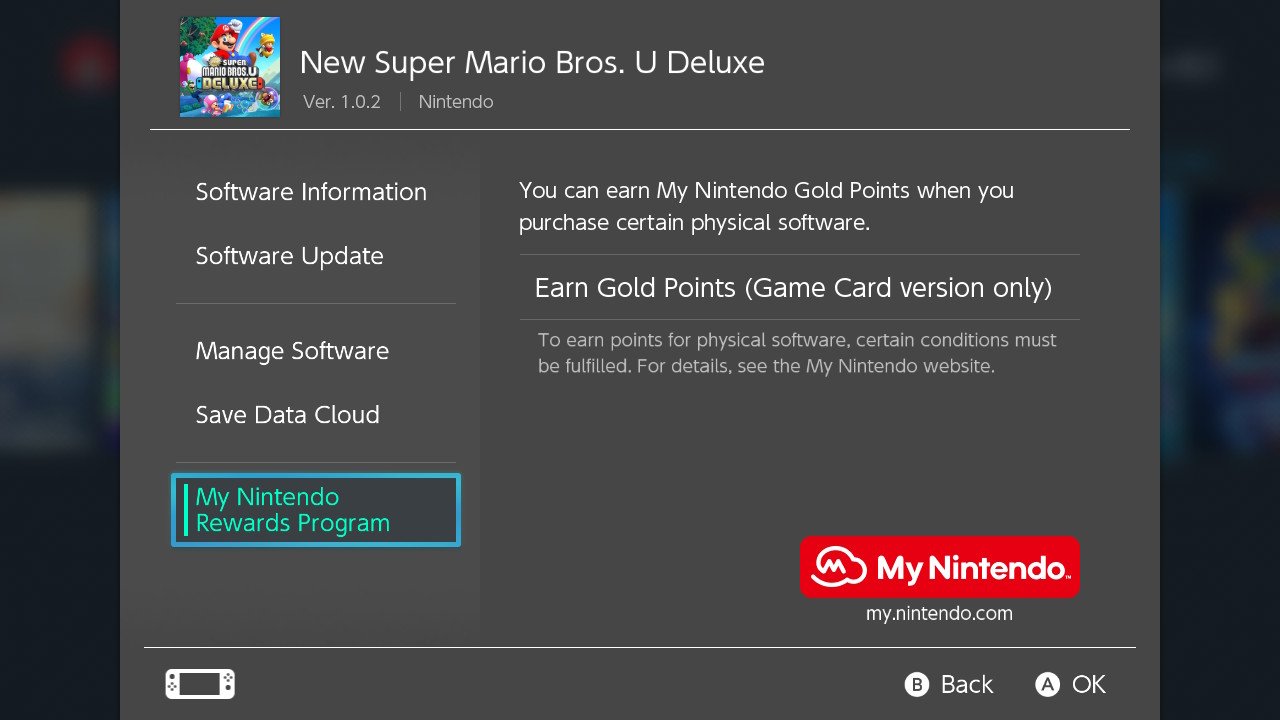This screenshot has height=720, width=1280.
Task: Choose Earn Gold Points (Game Card version only)
Action: tap(800, 288)
